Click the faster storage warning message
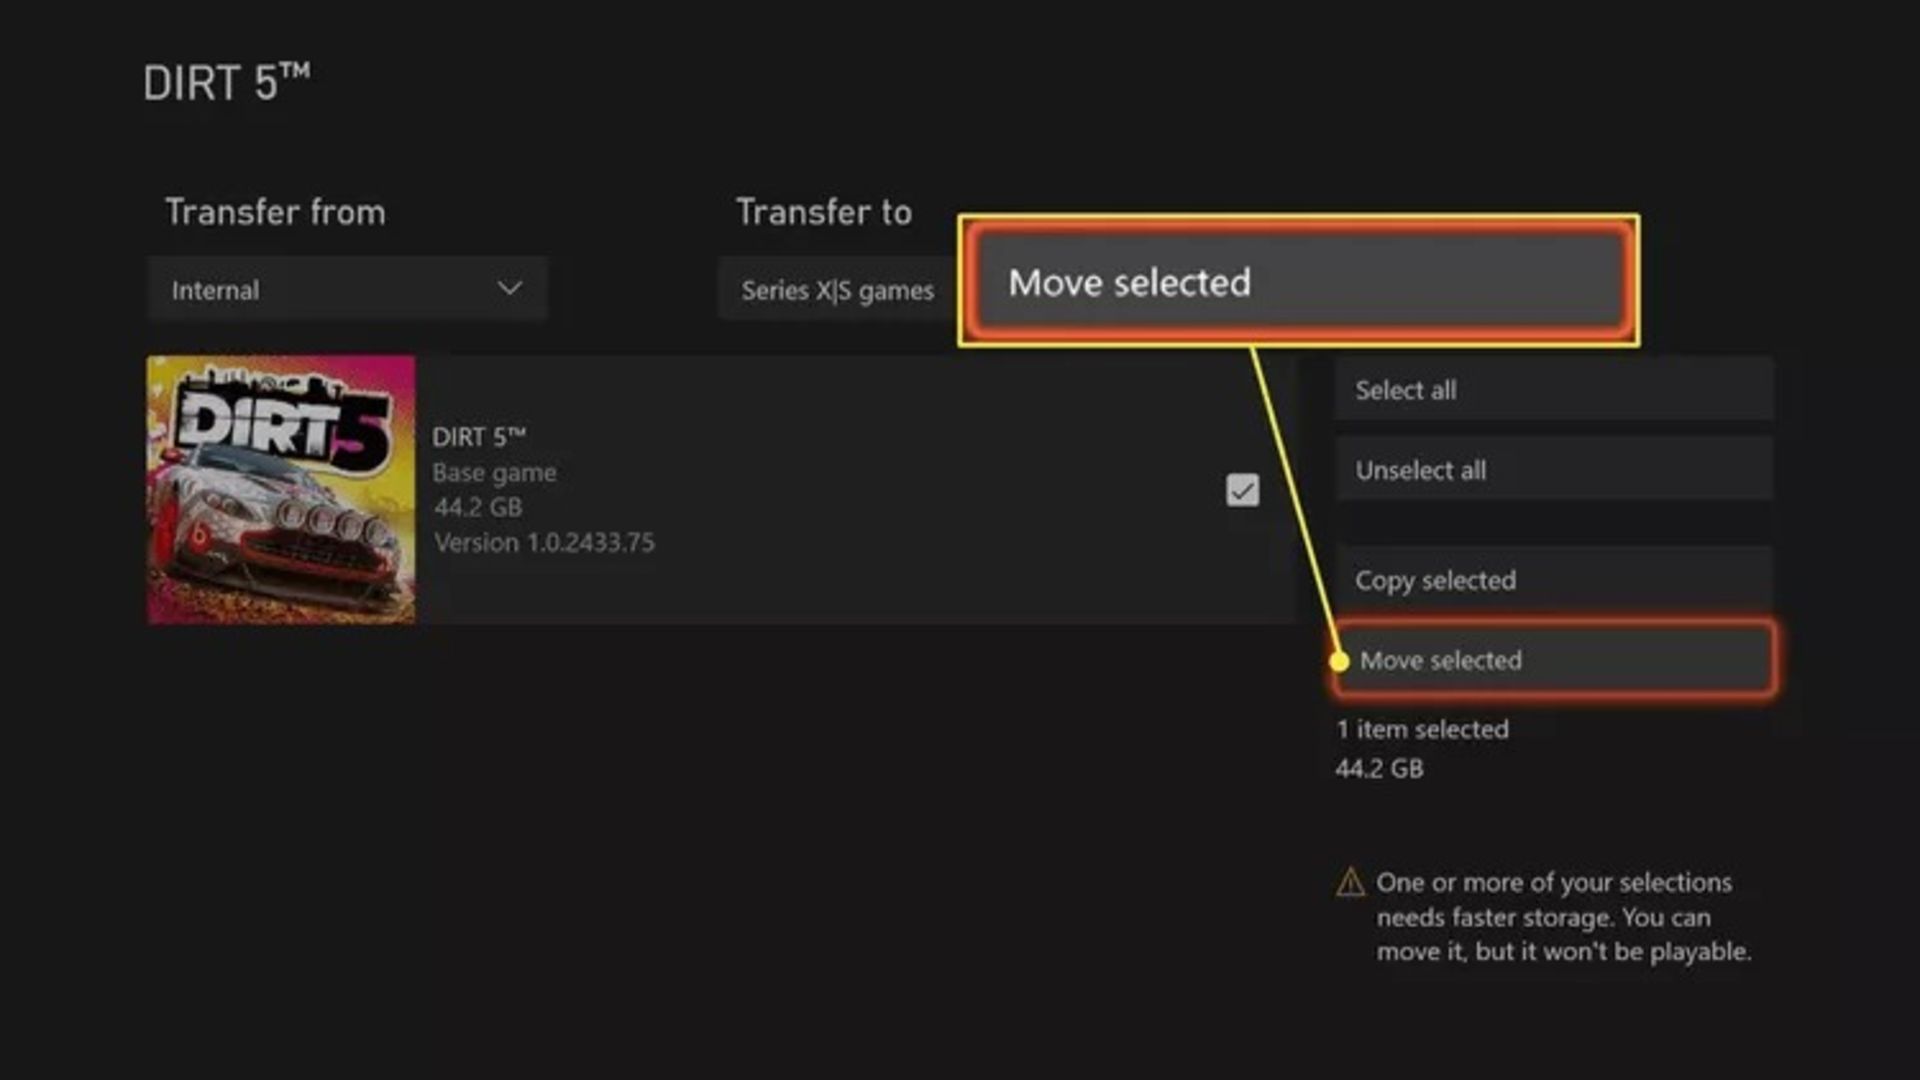 click(1563, 917)
